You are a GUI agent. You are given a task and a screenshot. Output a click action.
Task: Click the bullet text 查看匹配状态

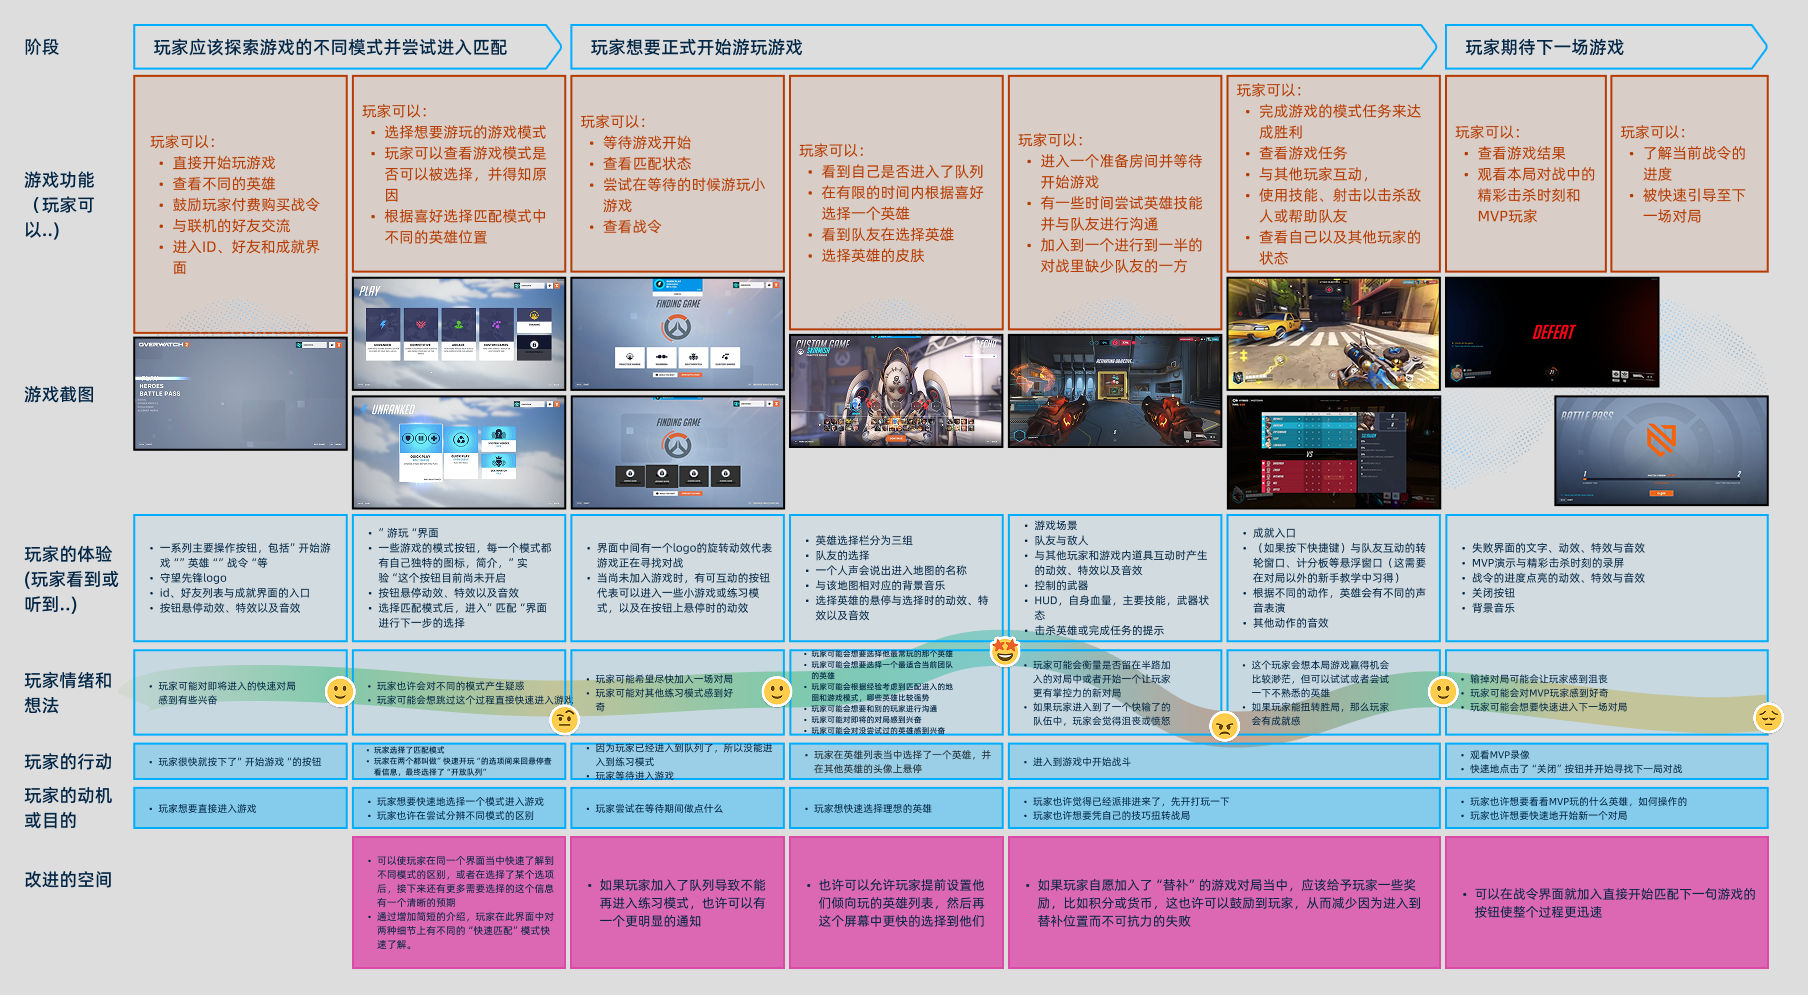(x=647, y=164)
